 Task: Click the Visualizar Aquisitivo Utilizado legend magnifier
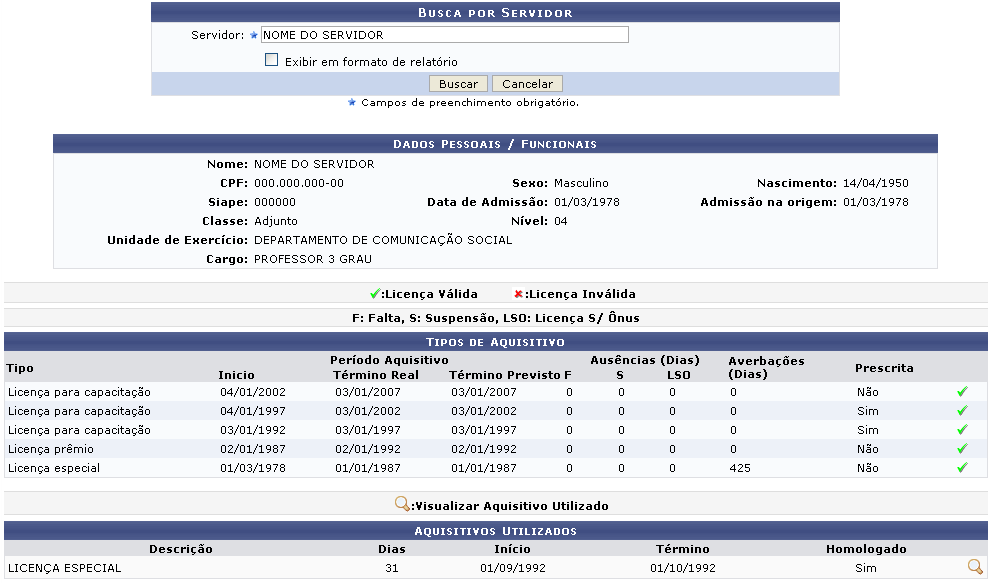point(402,505)
